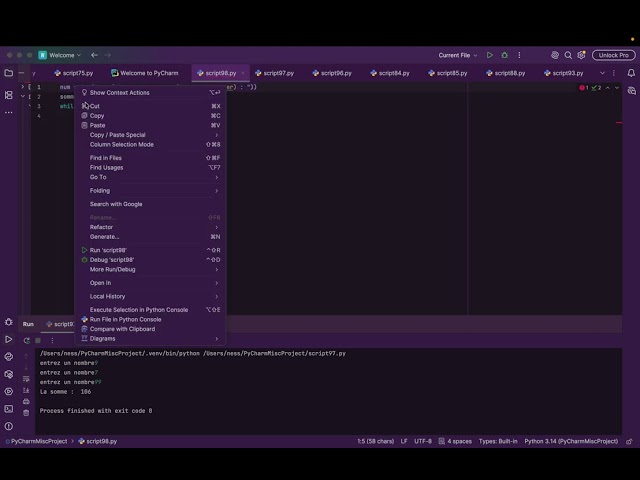Screen dimensions: 640x480
Task: Click red error indicator in editor
Action: (x=584, y=88)
